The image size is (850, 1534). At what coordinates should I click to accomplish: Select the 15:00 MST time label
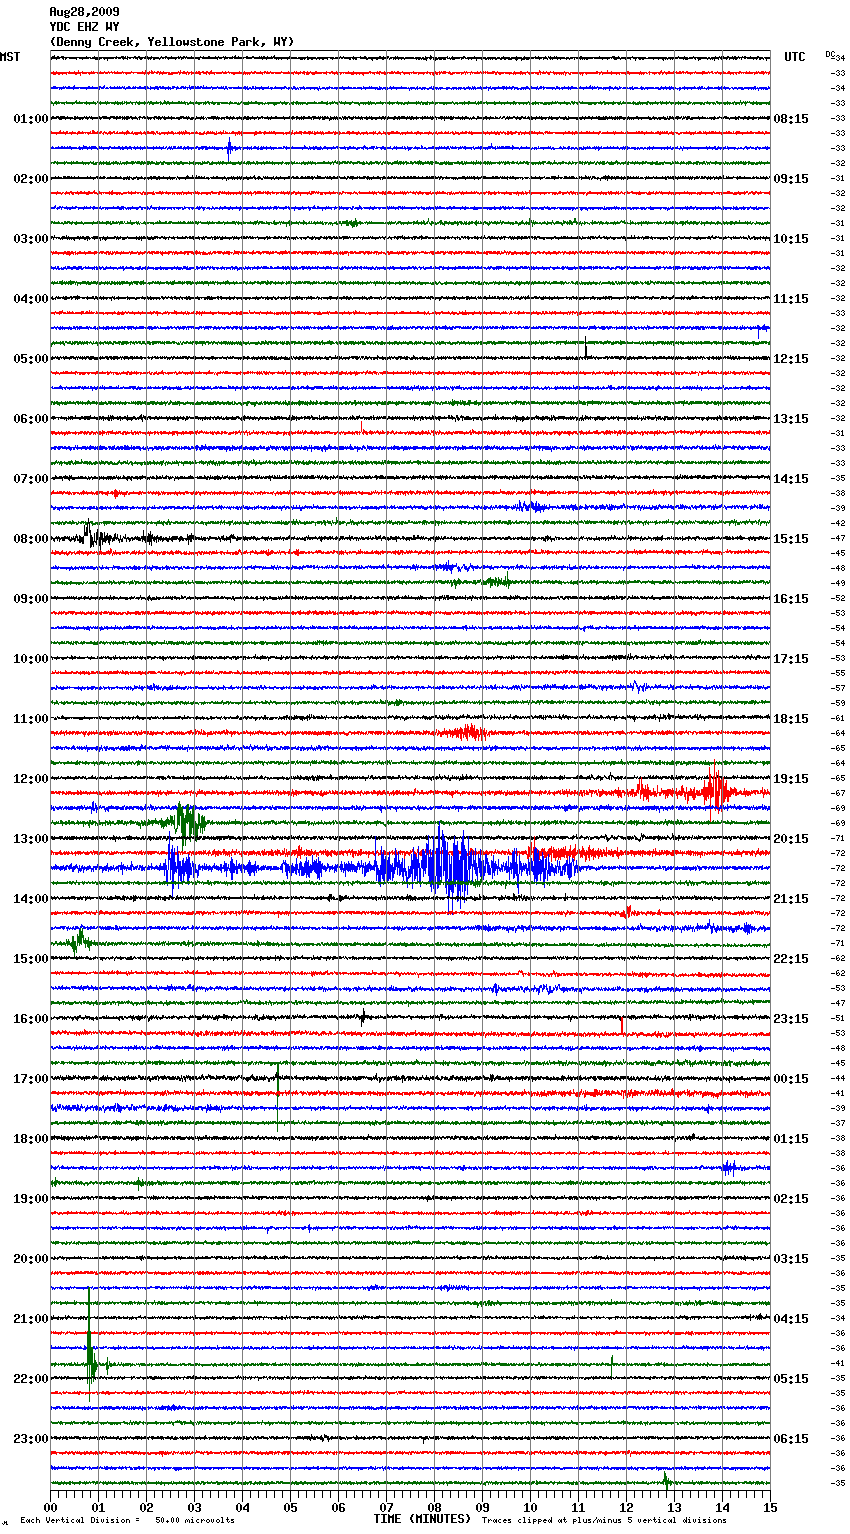coord(31,959)
